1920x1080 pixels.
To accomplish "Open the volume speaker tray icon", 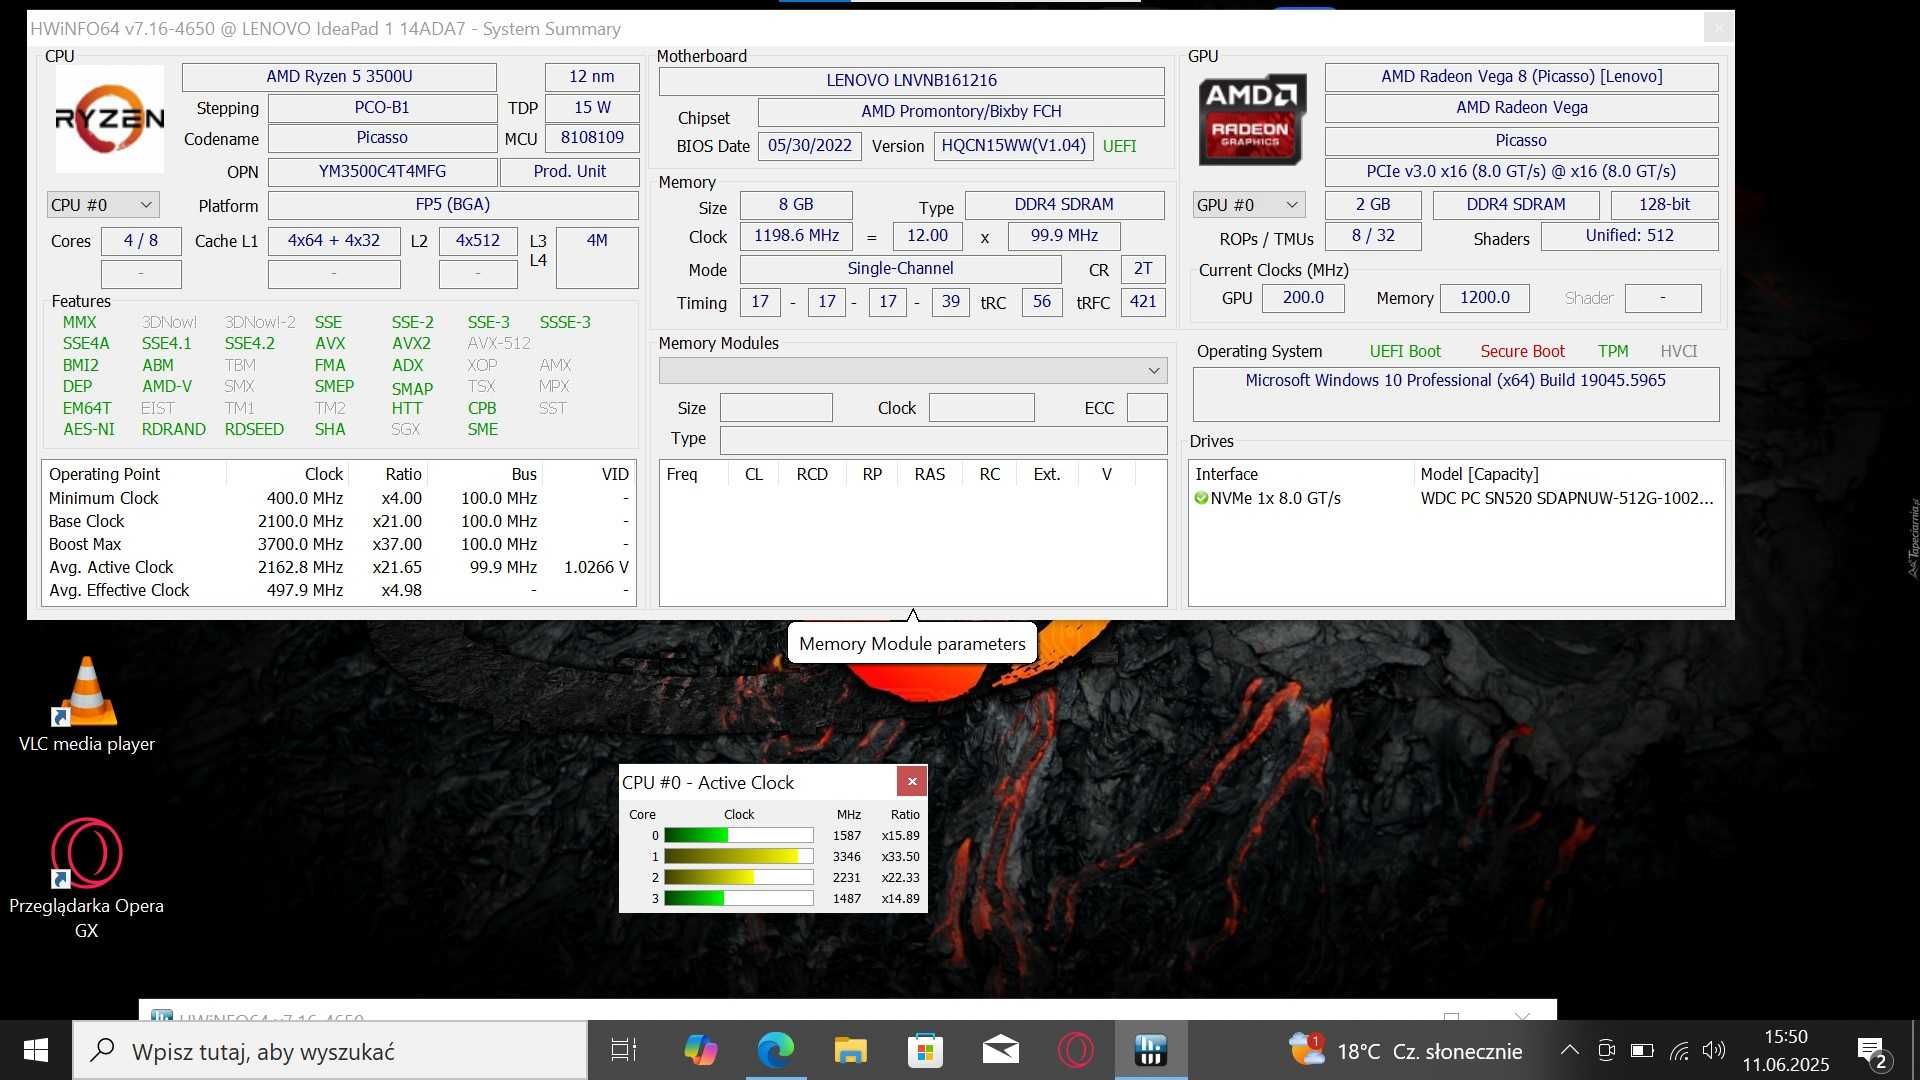I will pyautogui.click(x=1714, y=1051).
